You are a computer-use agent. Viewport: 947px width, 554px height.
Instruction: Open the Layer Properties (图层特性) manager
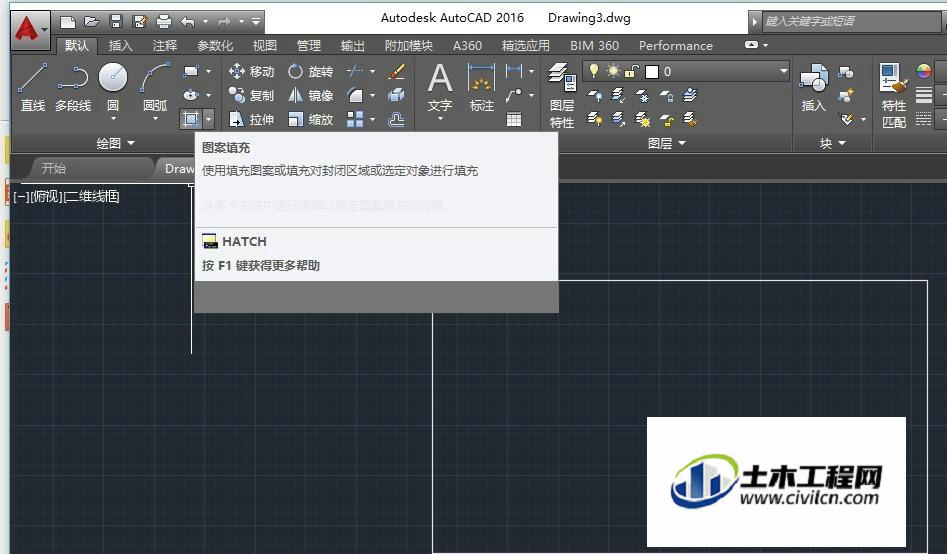pos(562,95)
